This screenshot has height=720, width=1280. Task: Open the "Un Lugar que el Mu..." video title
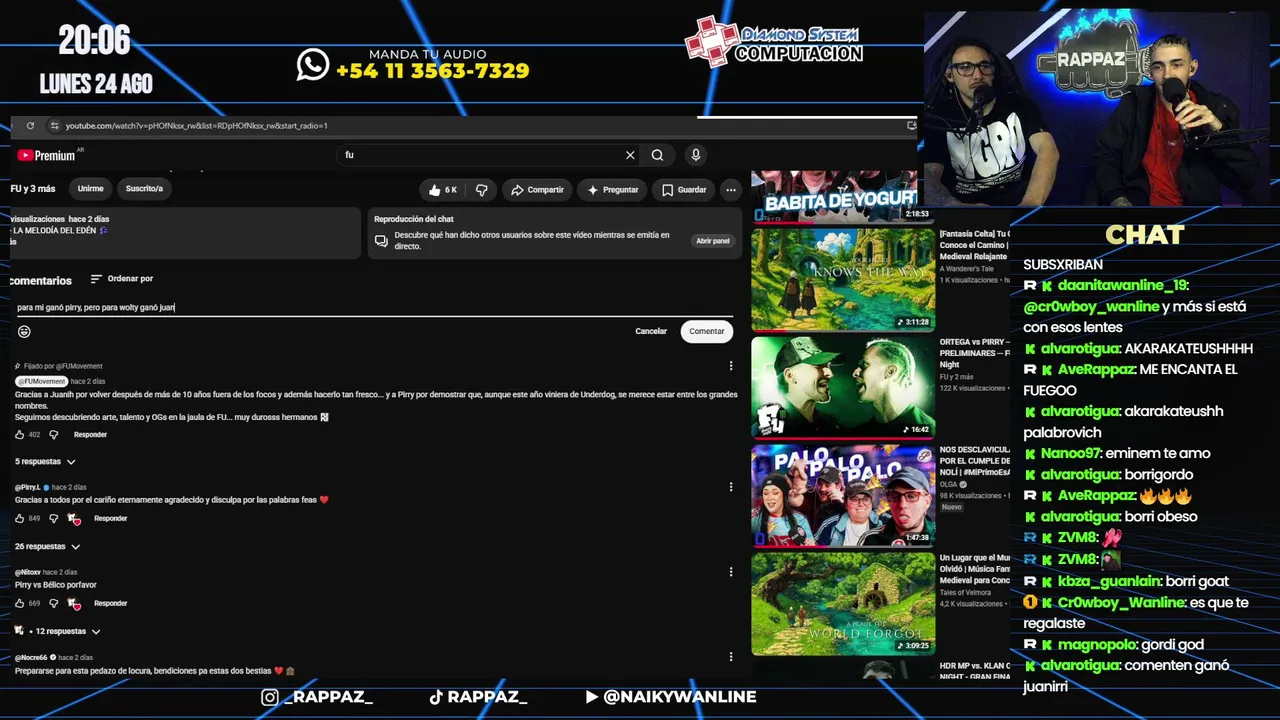tap(974, 569)
